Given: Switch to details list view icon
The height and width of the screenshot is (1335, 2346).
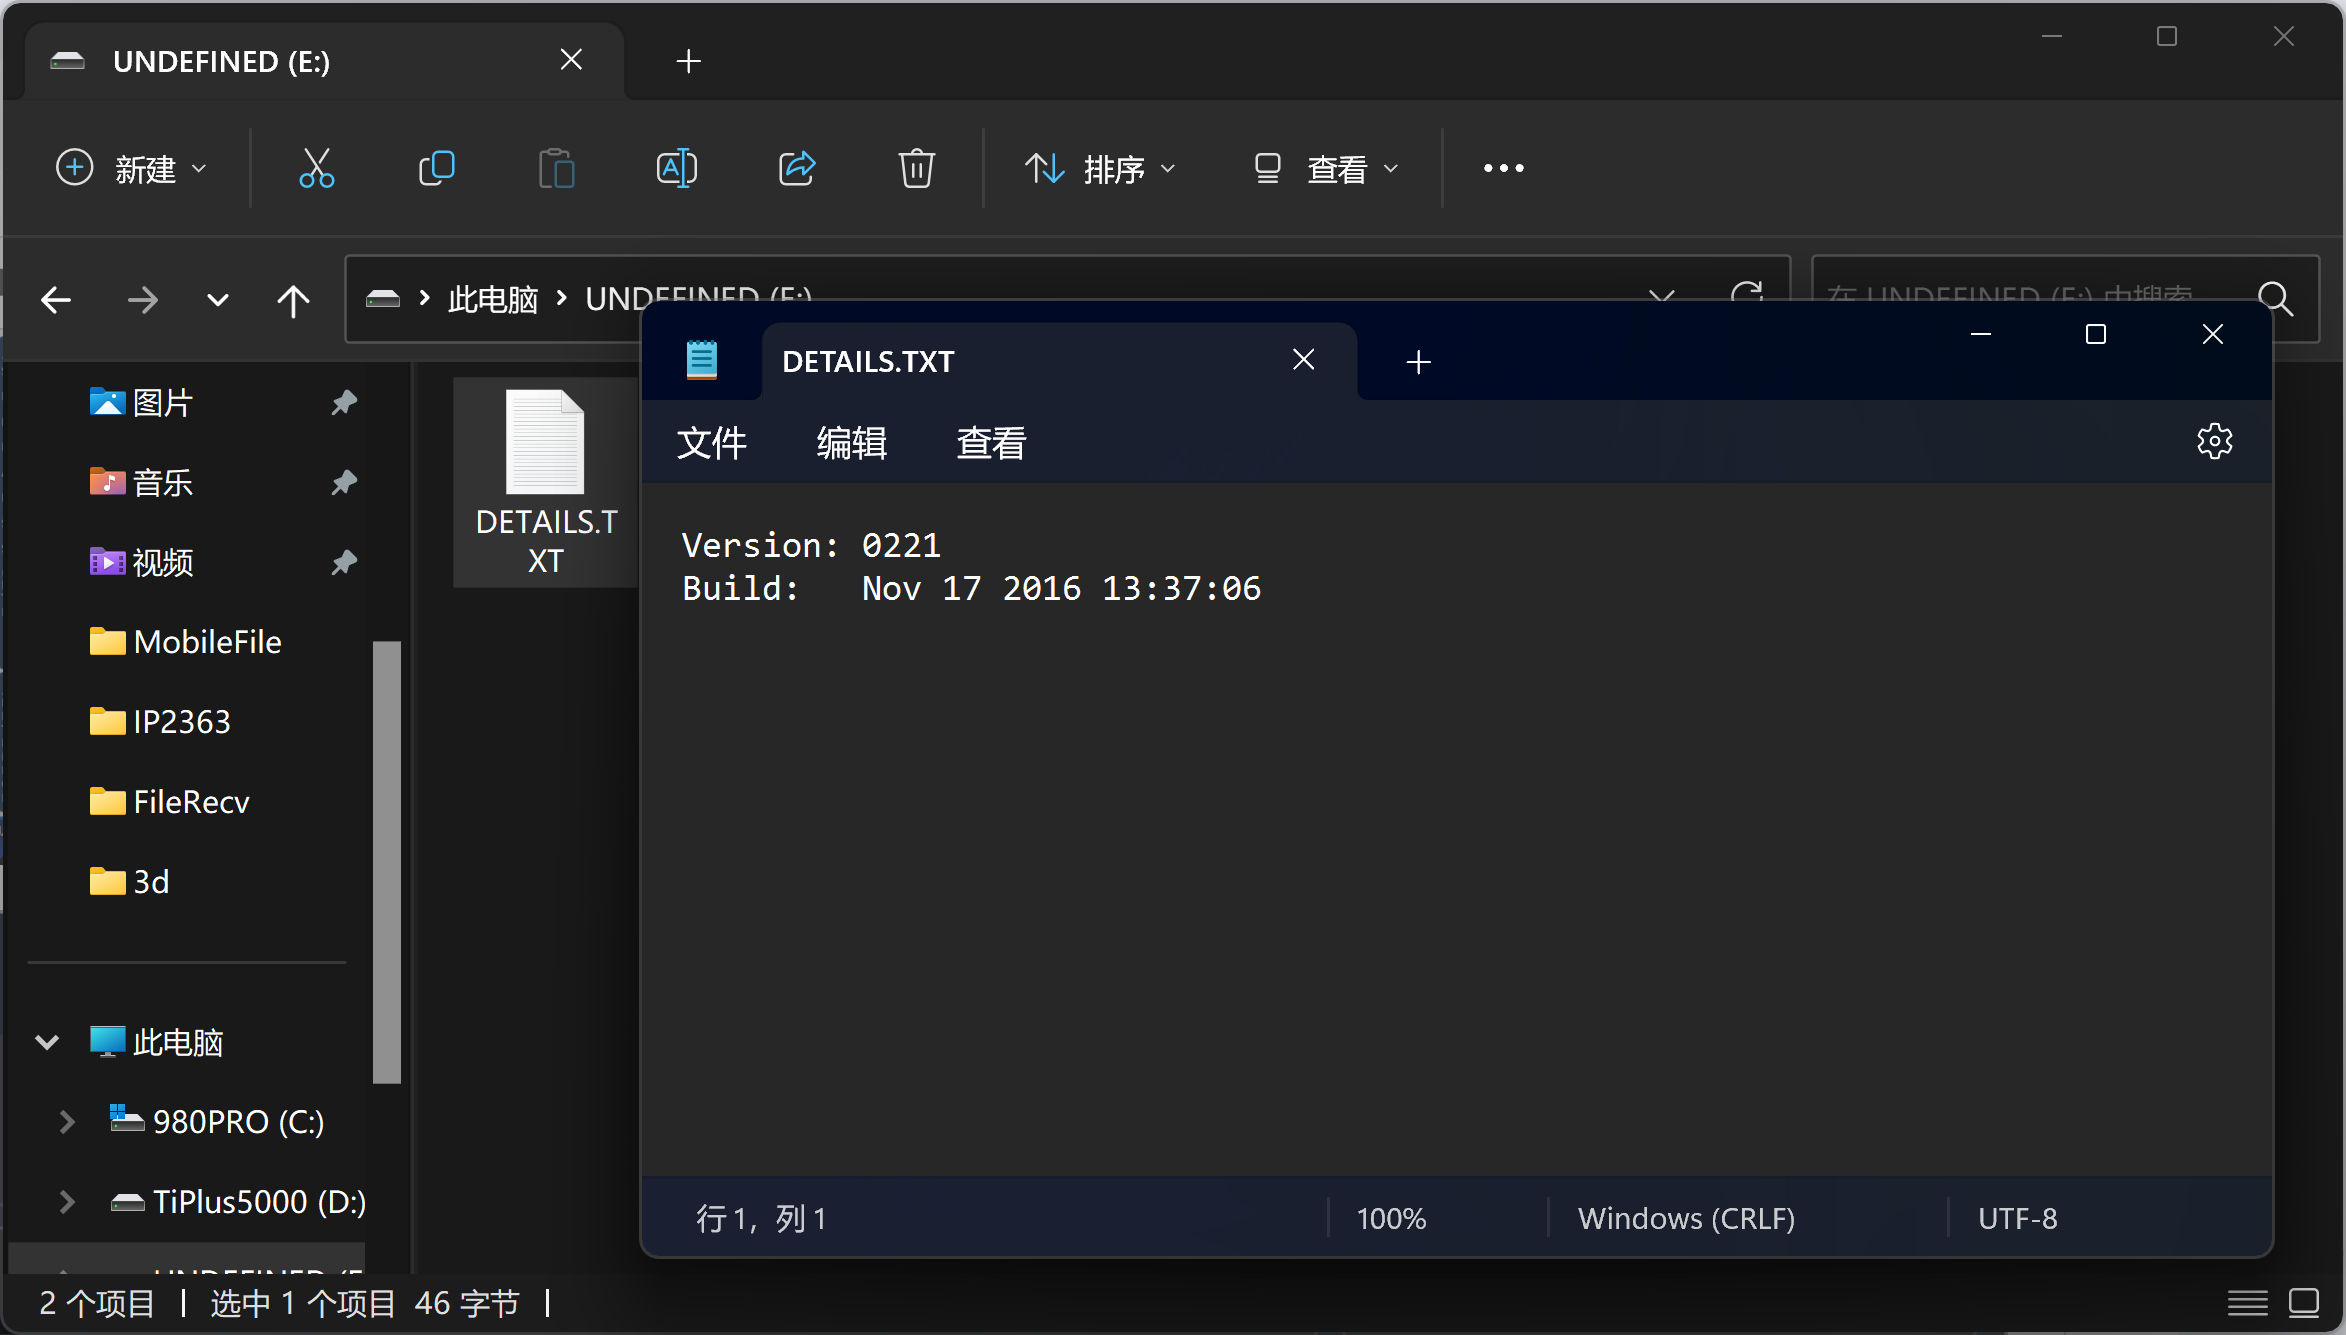Looking at the screenshot, I should [2247, 1303].
